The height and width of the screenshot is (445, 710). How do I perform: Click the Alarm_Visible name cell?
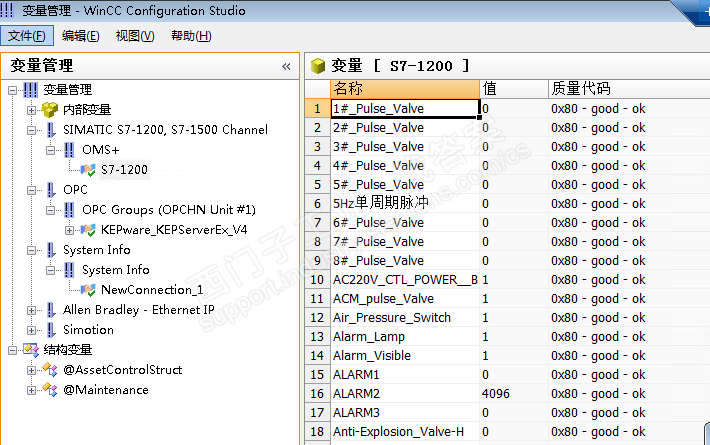(405, 356)
